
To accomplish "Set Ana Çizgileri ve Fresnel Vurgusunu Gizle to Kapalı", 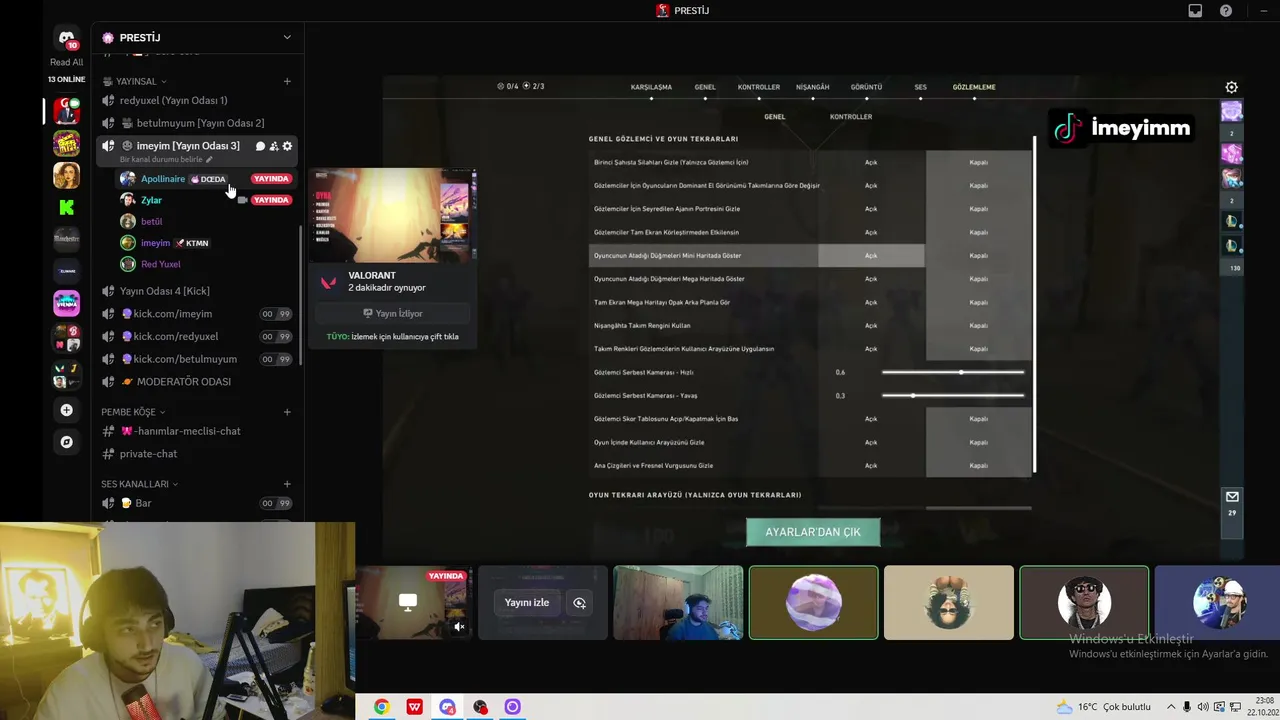I will click(978, 466).
